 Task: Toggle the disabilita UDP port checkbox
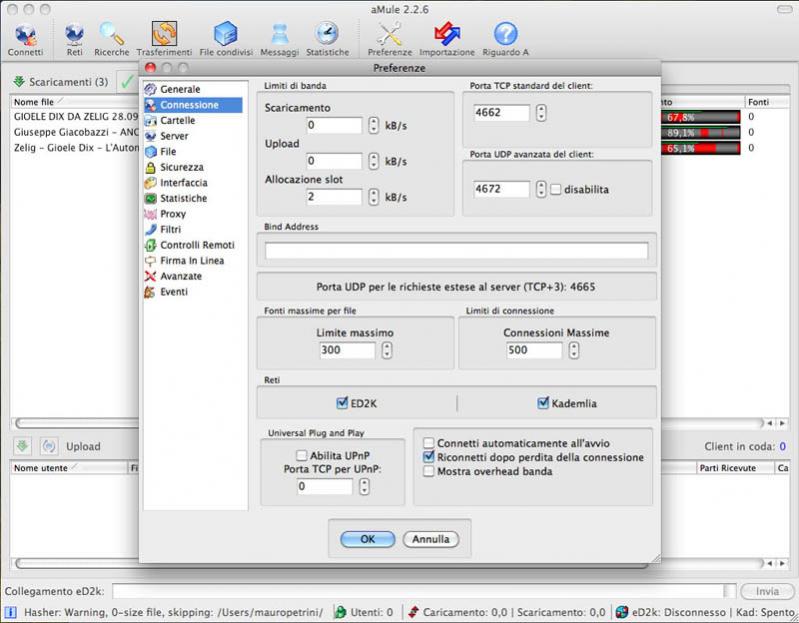pos(555,189)
